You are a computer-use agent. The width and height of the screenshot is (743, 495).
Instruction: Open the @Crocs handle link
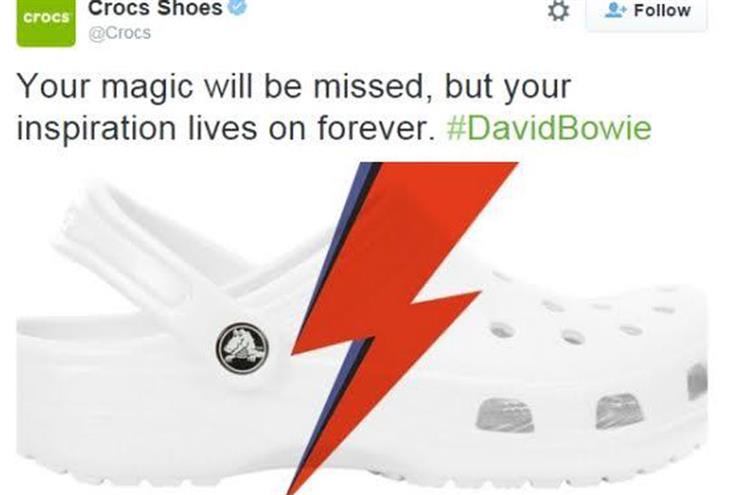pyautogui.click(x=119, y=33)
